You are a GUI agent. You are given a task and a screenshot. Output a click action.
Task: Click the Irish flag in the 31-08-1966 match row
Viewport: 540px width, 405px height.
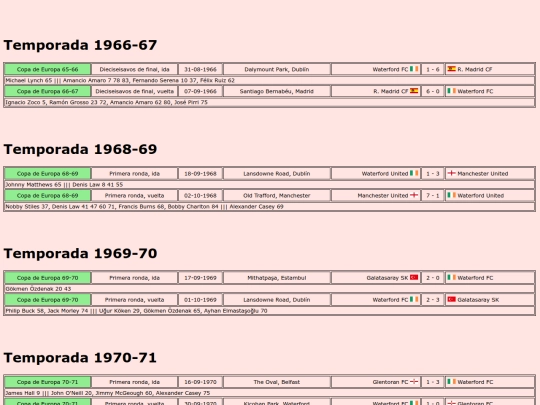click(414, 69)
